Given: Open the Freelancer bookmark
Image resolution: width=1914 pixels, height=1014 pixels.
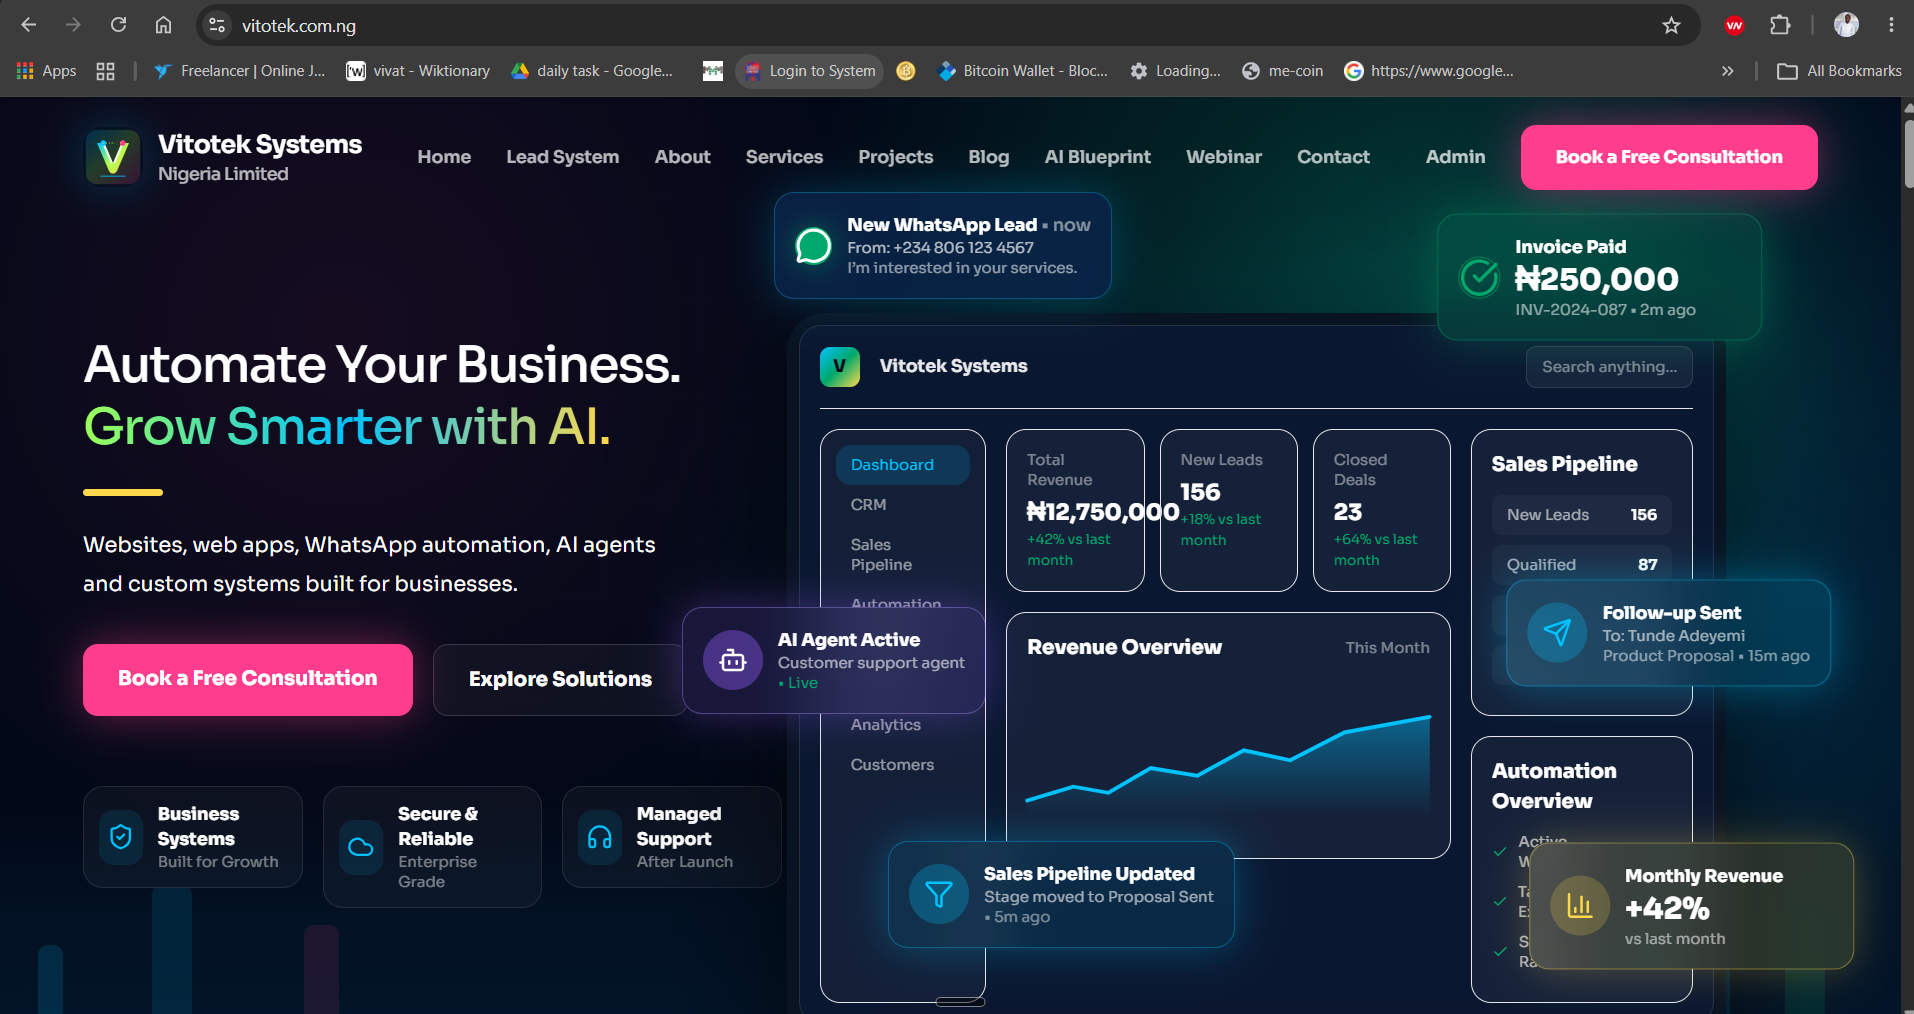Looking at the screenshot, I should [x=239, y=71].
